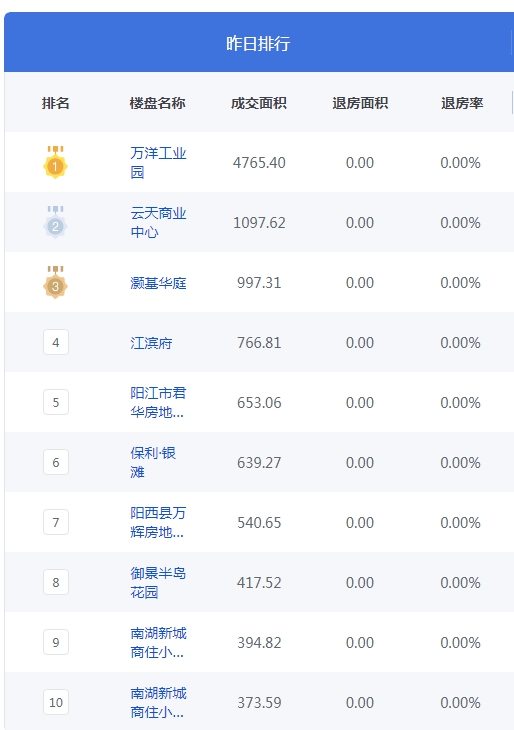Viewport: 514px width, 730px height.
Task: Click the rank 8 number badge
Action: pyautogui.click(x=56, y=582)
